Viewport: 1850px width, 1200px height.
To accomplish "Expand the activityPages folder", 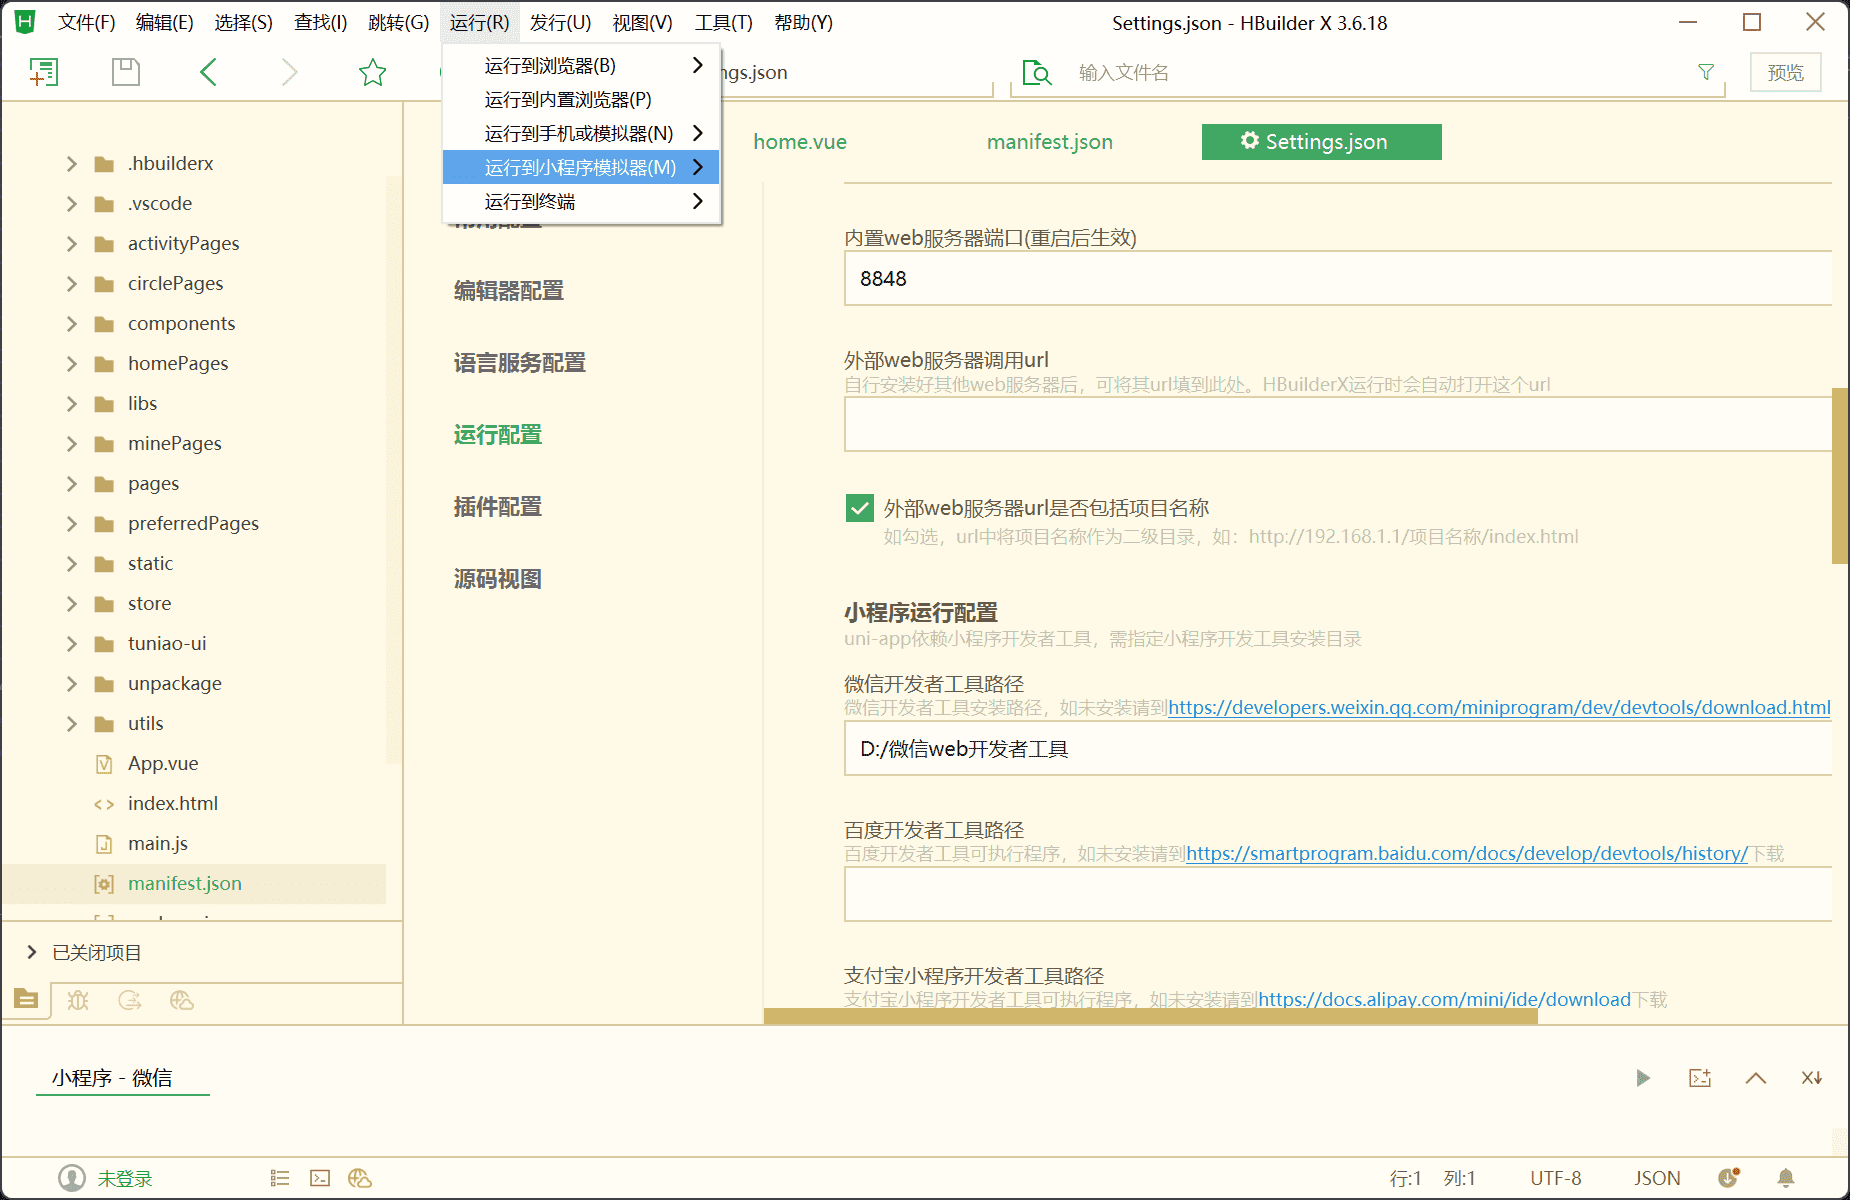I will 71,244.
